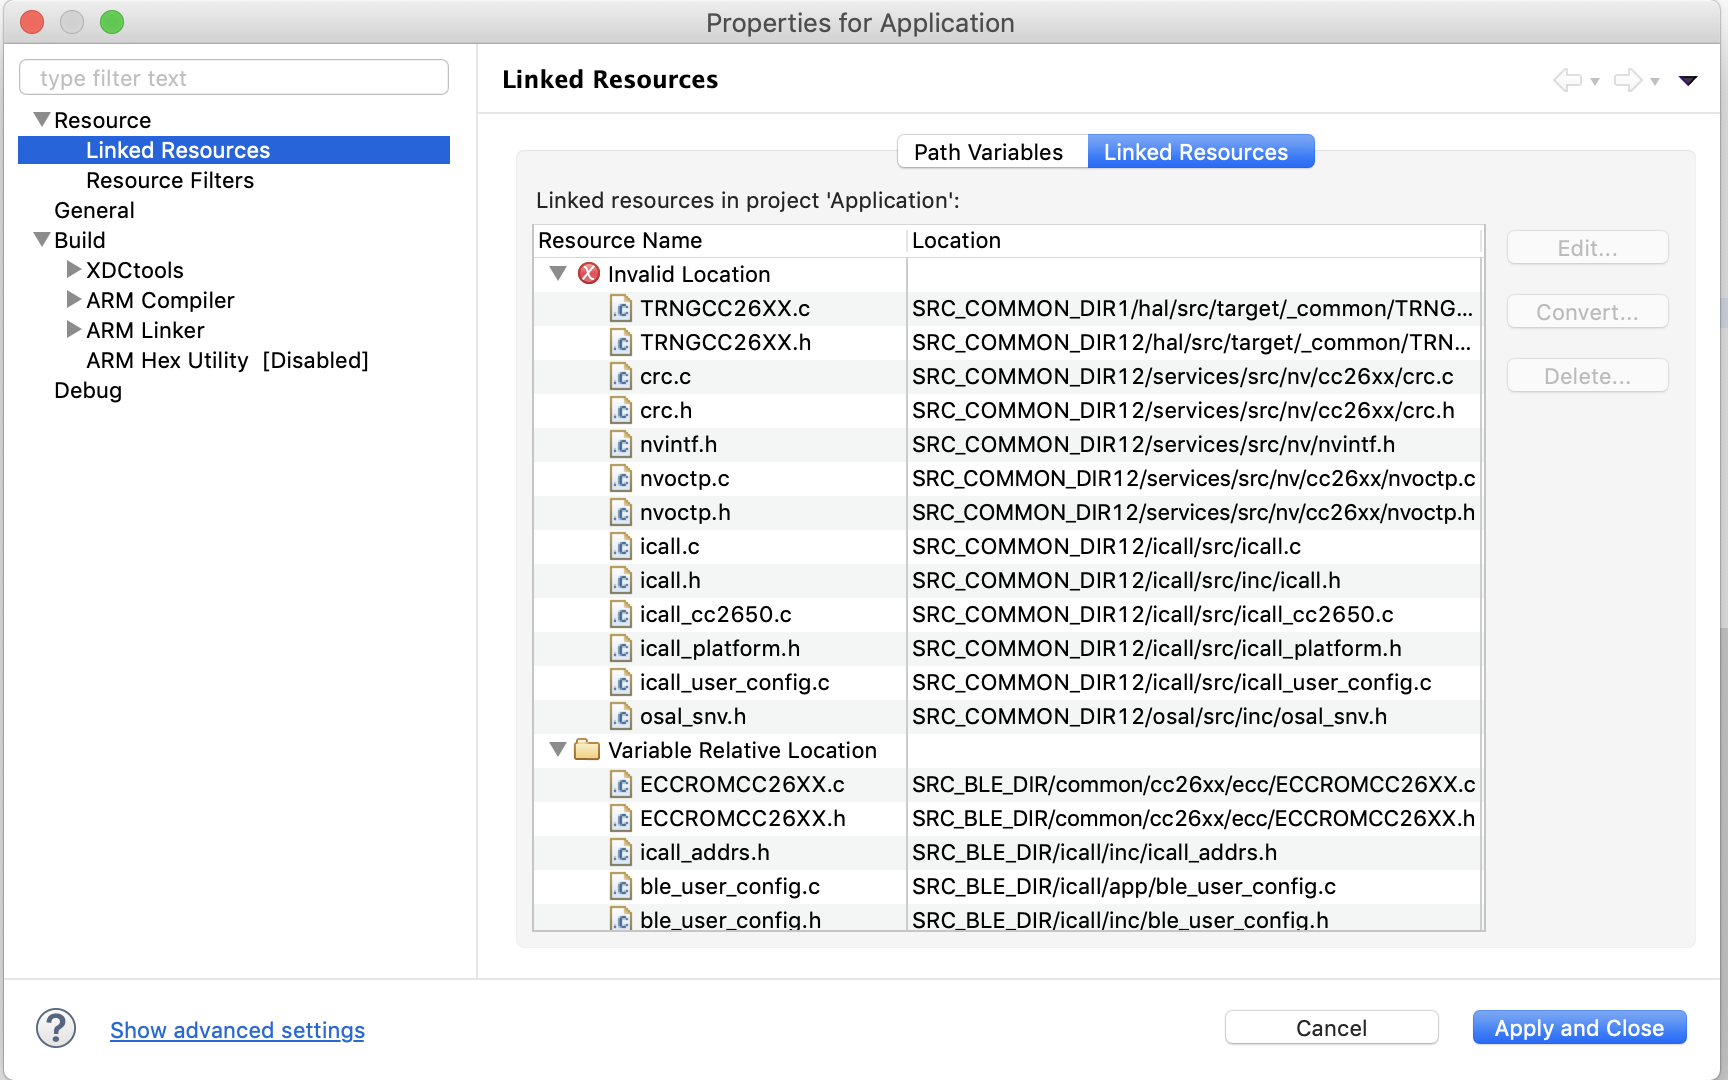The width and height of the screenshot is (1728, 1080).
Task: Open ARM Hex Utility [Disabled] page
Action: coord(227,360)
